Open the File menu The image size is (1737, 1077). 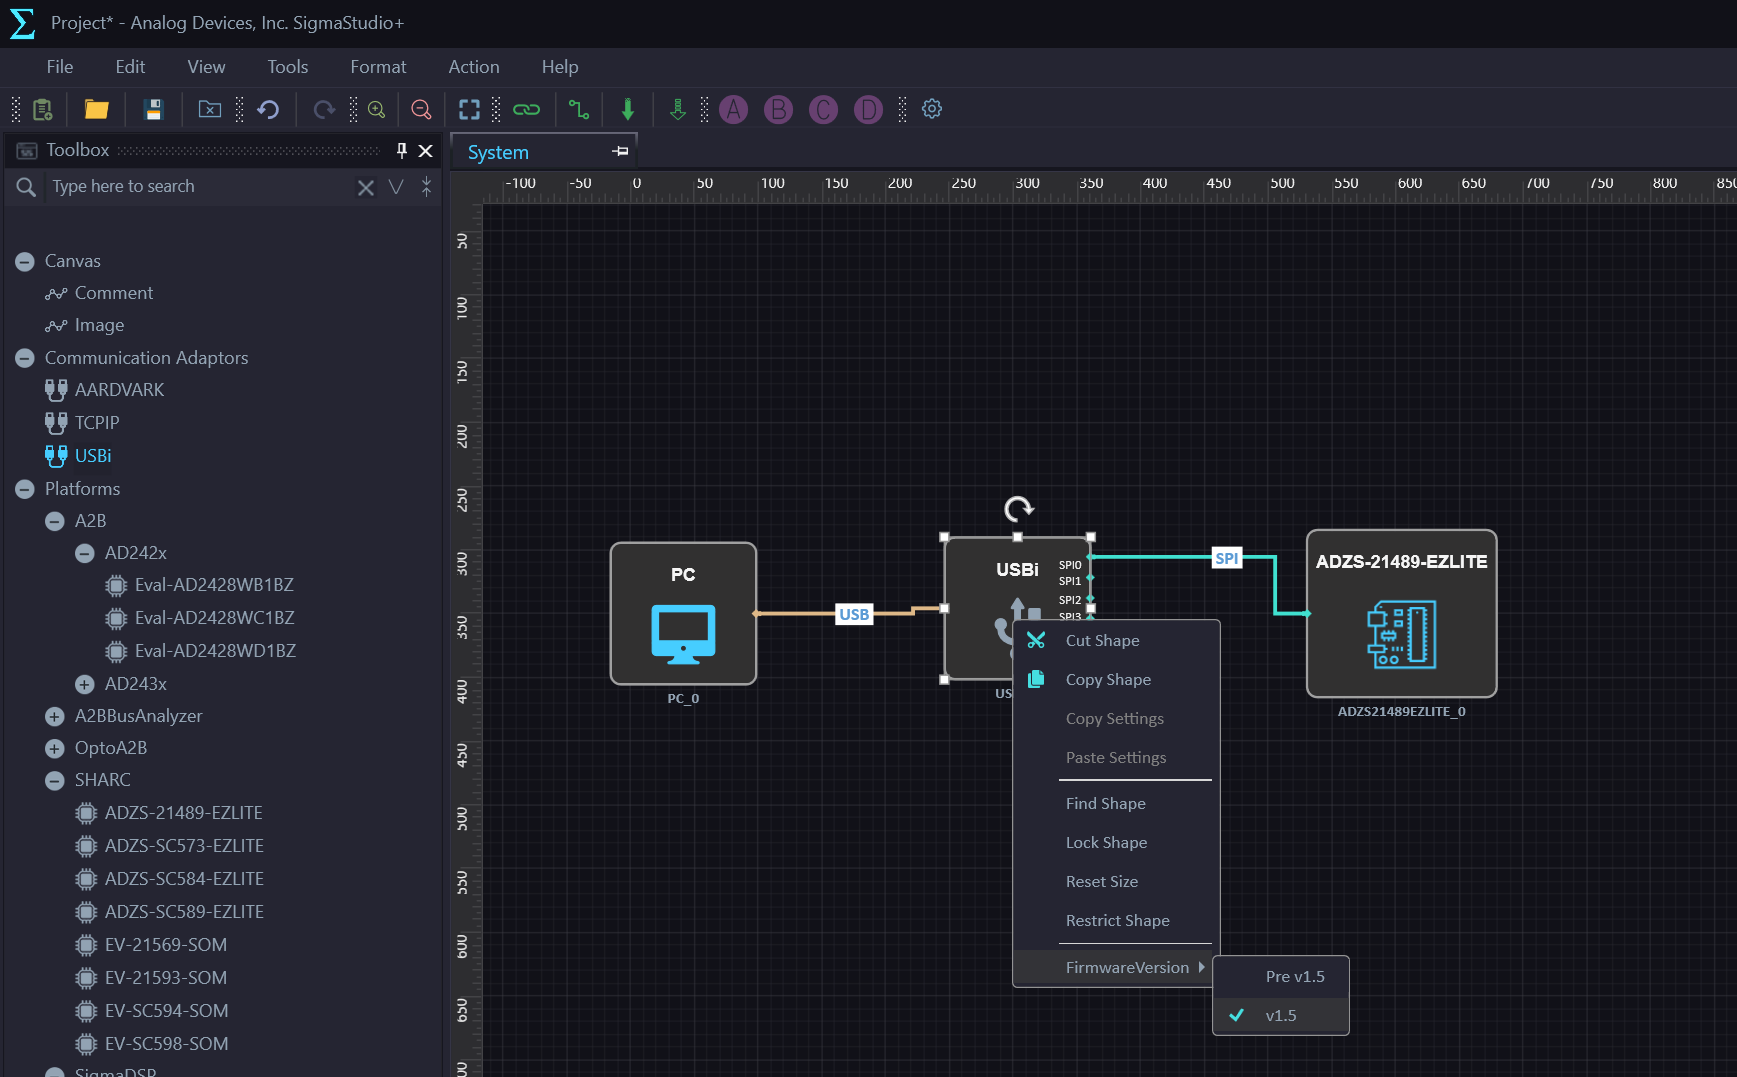click(60, 67)
